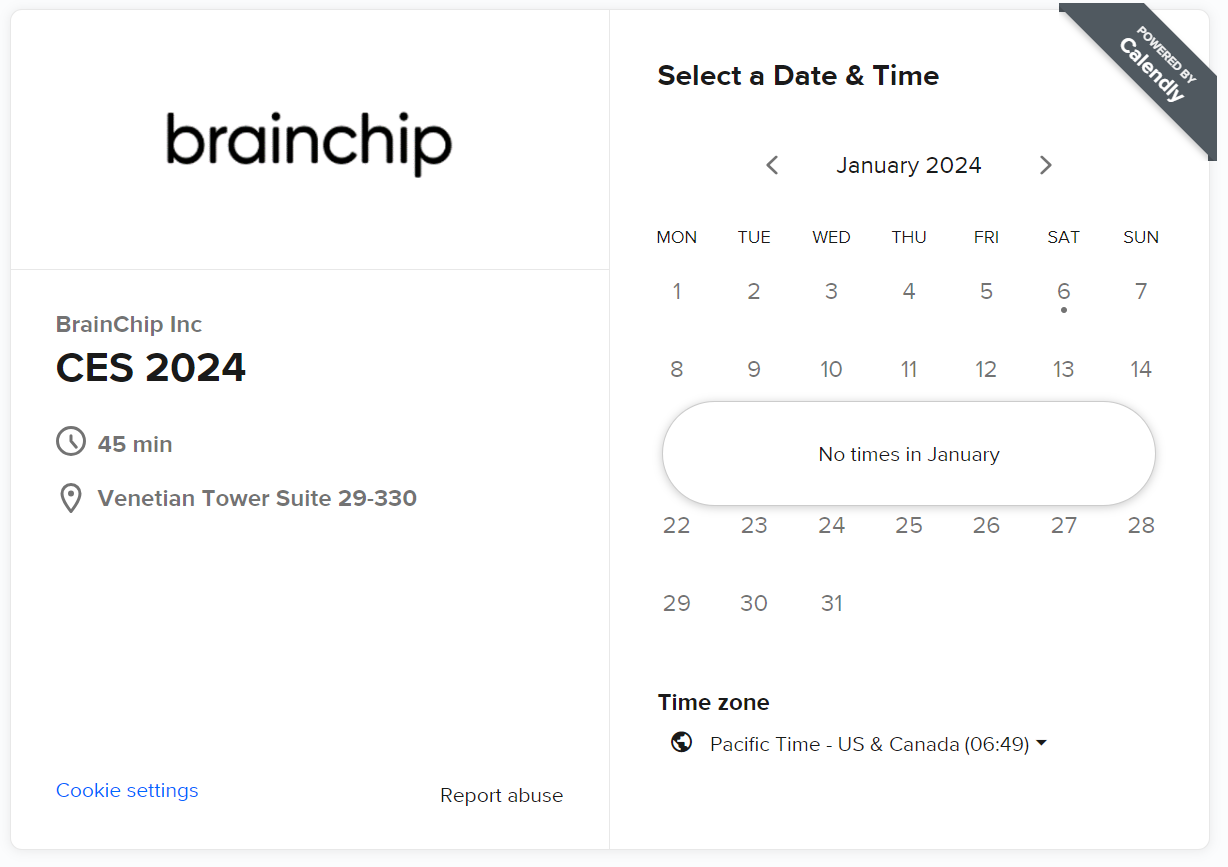Pick January 10 on the calendar

pyautogui.click(x=831, y=370)
